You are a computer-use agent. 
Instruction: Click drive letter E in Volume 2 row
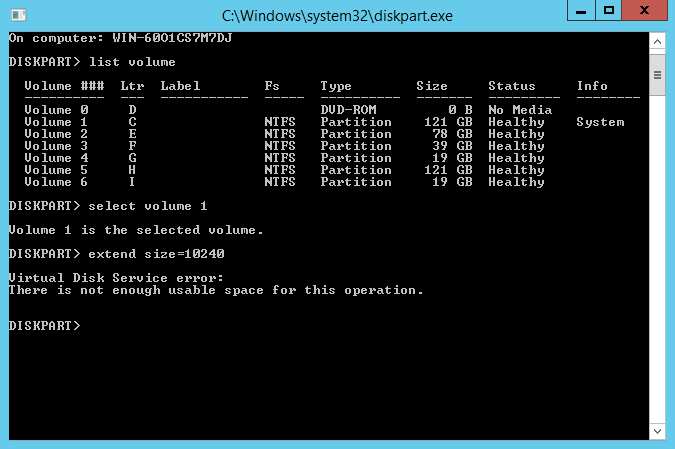(x=132, y=134)
